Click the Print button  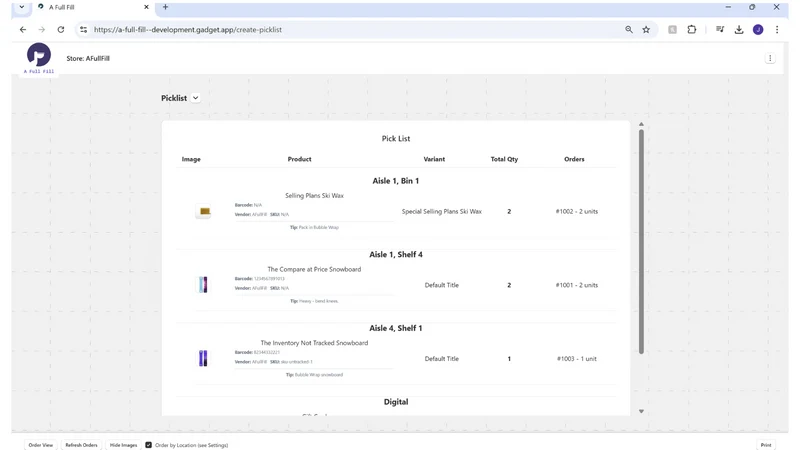766,445
